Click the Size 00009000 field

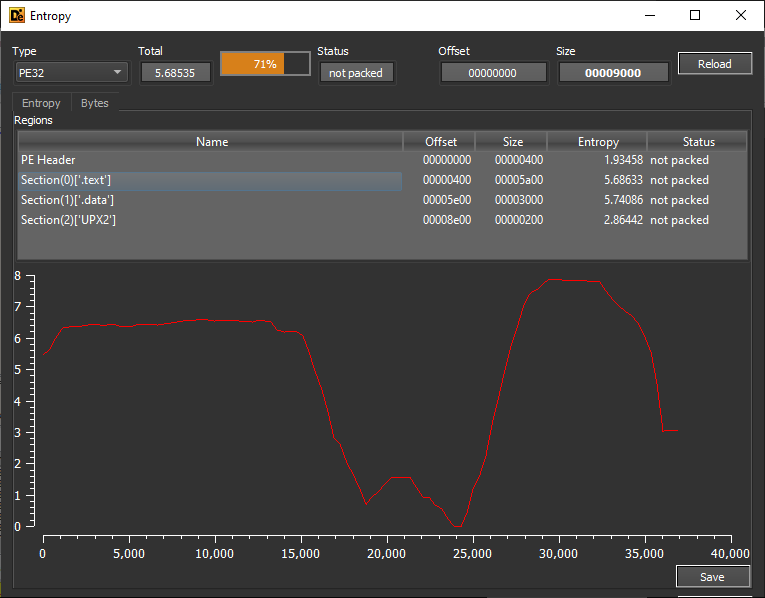tap(613, 72)
